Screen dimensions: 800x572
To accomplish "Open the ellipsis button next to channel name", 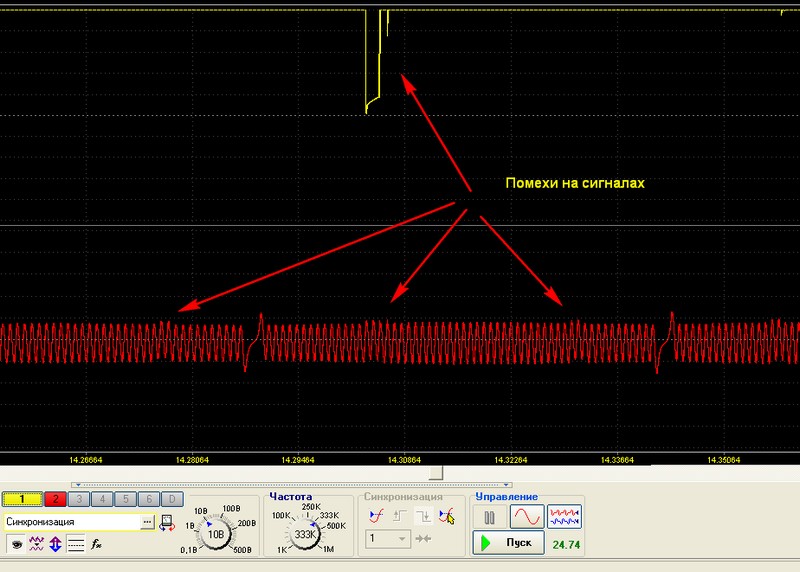I will coord(147,522).
